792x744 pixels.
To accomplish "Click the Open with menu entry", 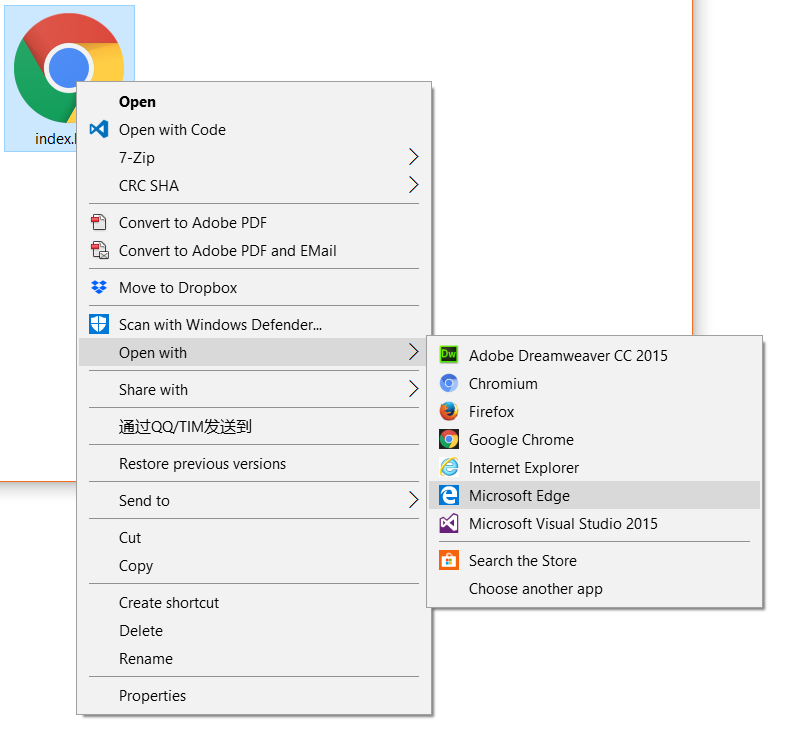I will tap(254, 352).
